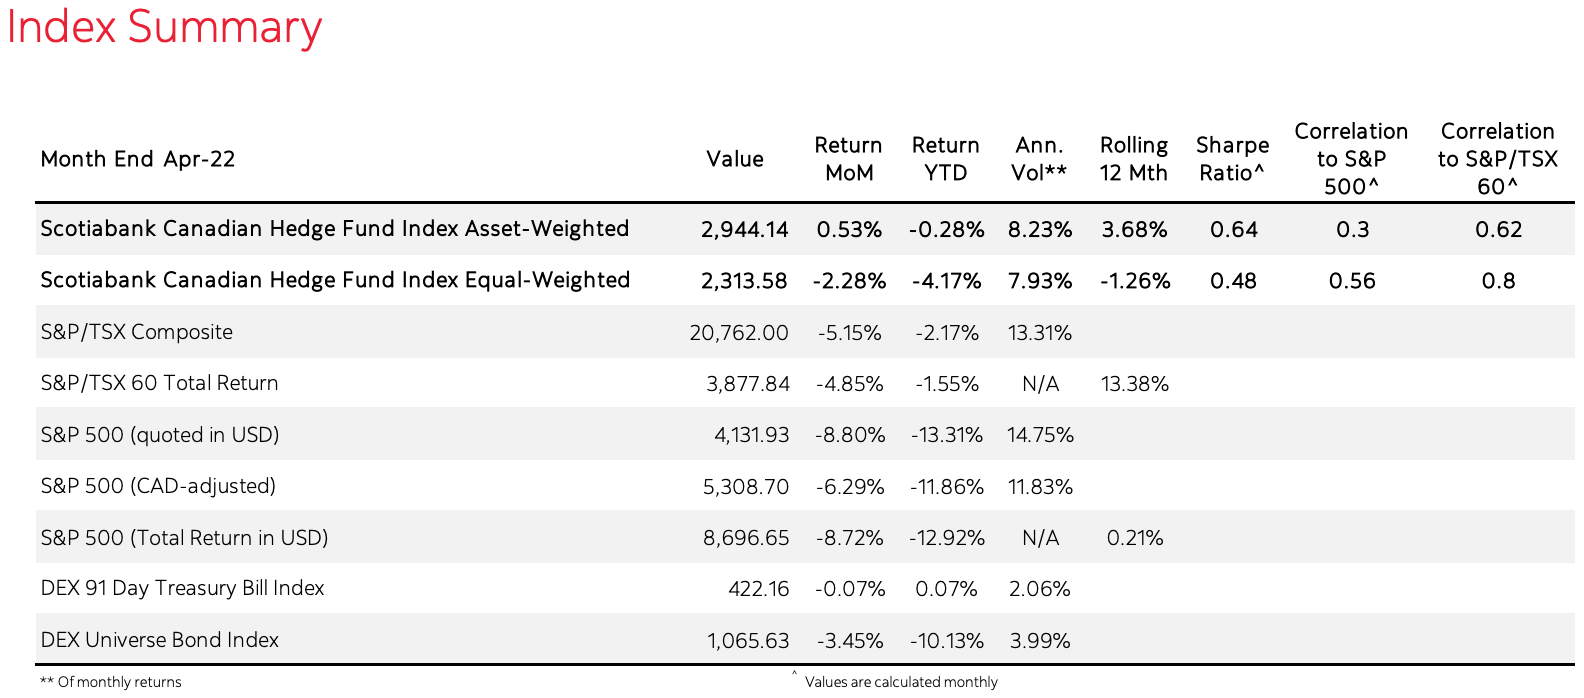Click the 2,944.14 value cell
This screenshot has height=698, width=1584.
[745, 230]
